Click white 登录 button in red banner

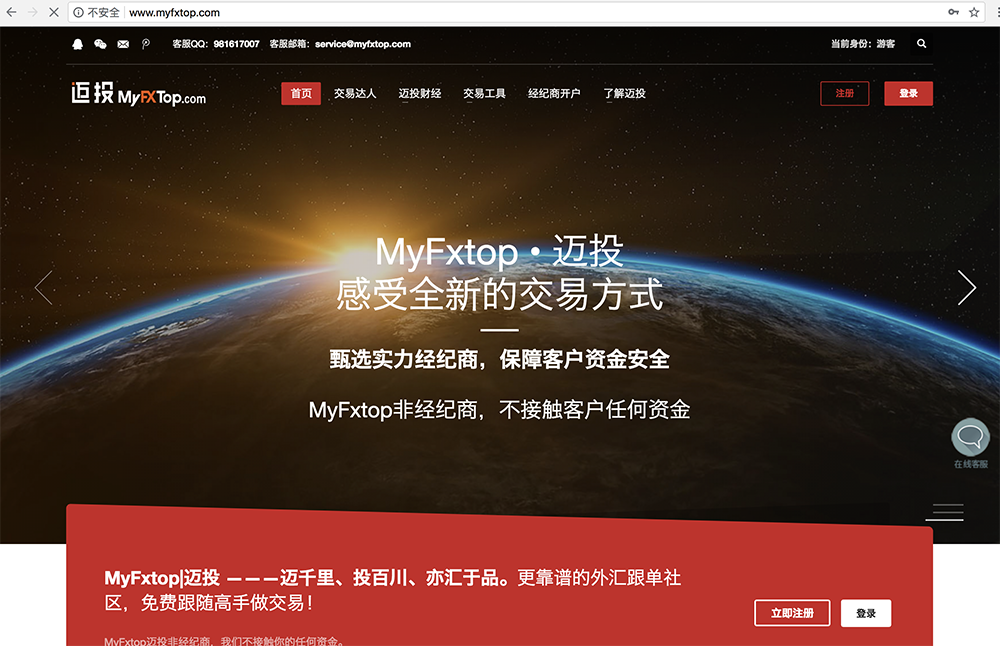point(865,613)
